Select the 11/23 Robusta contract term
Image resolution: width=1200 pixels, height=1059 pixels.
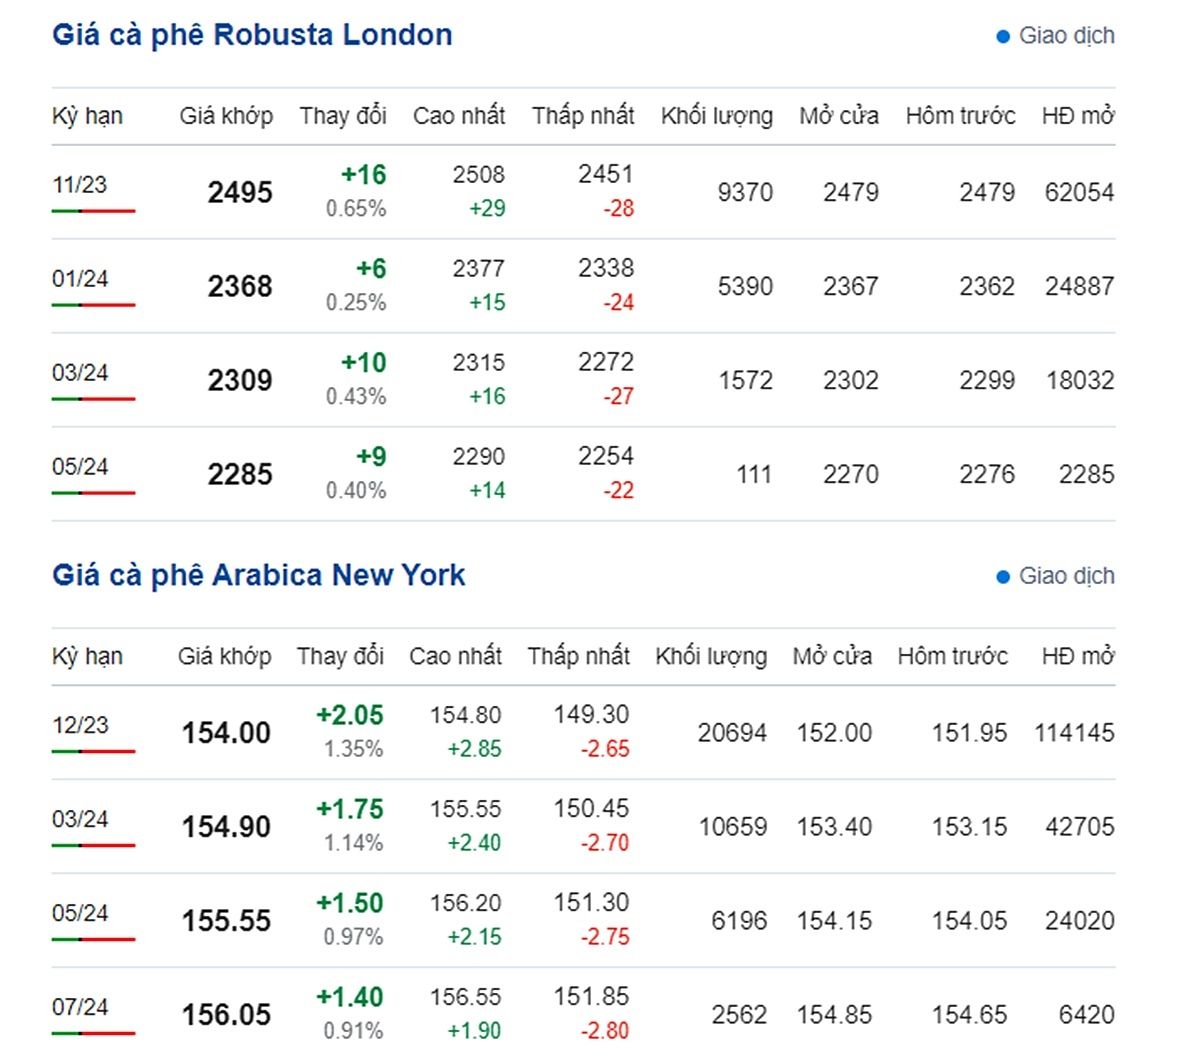click(x=79, y=185)
